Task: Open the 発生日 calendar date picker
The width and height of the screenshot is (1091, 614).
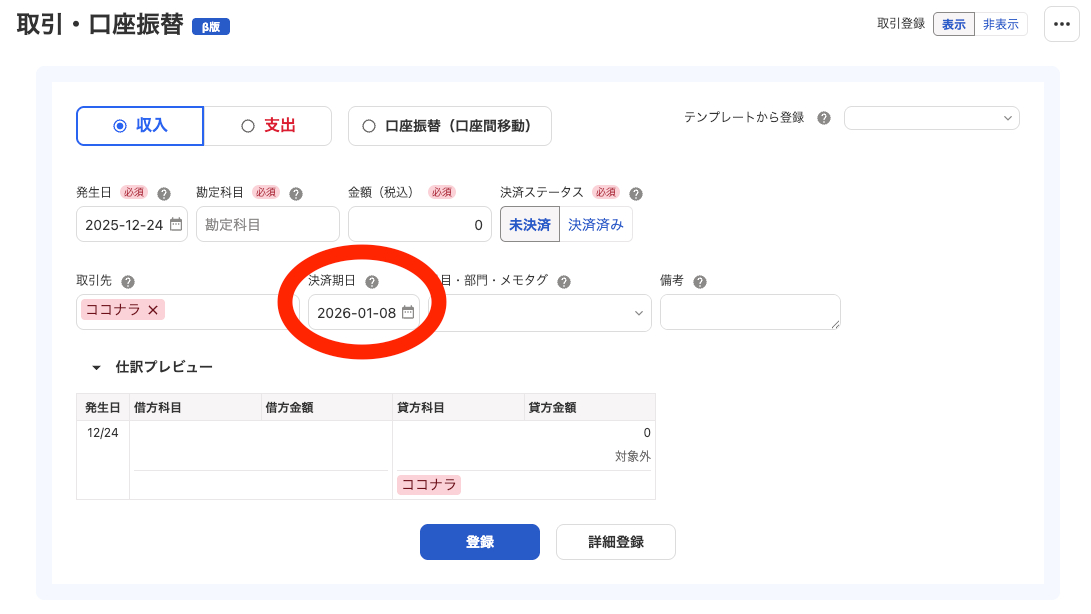Action: click(x=176, y=224)
